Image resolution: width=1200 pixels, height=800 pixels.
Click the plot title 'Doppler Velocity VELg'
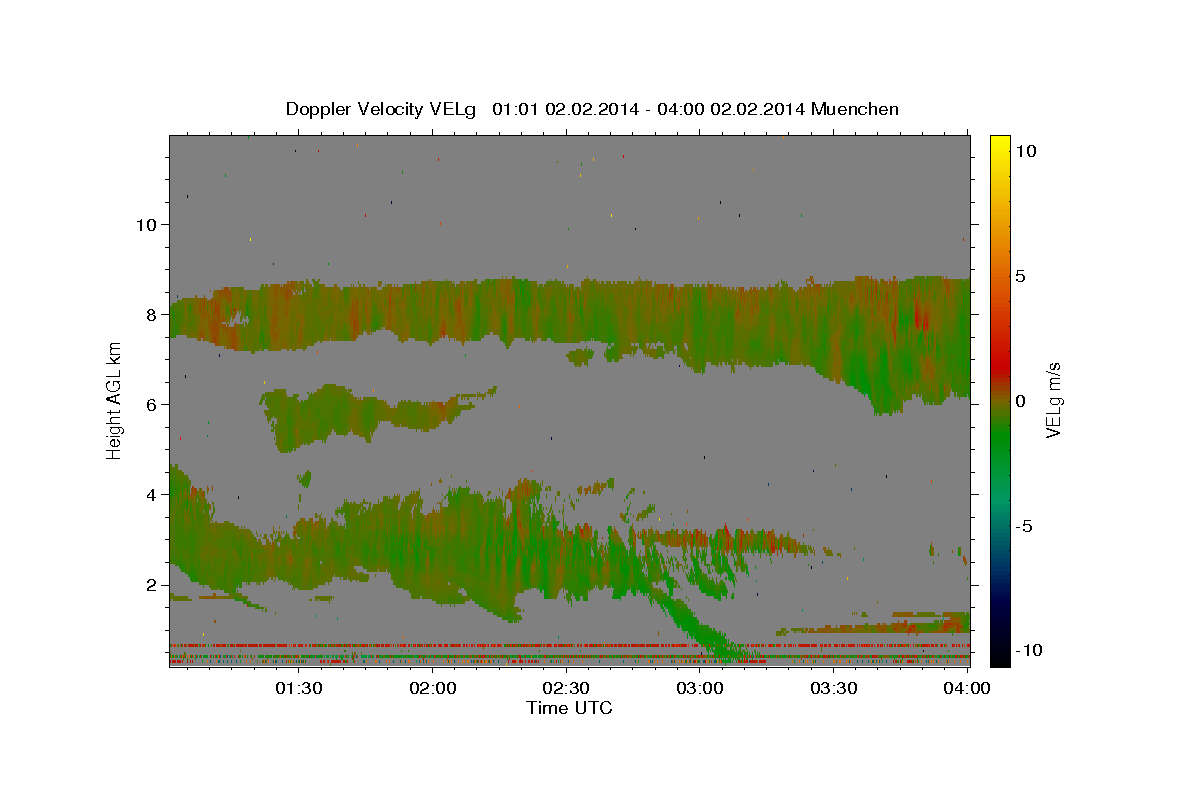click(383, 109)
